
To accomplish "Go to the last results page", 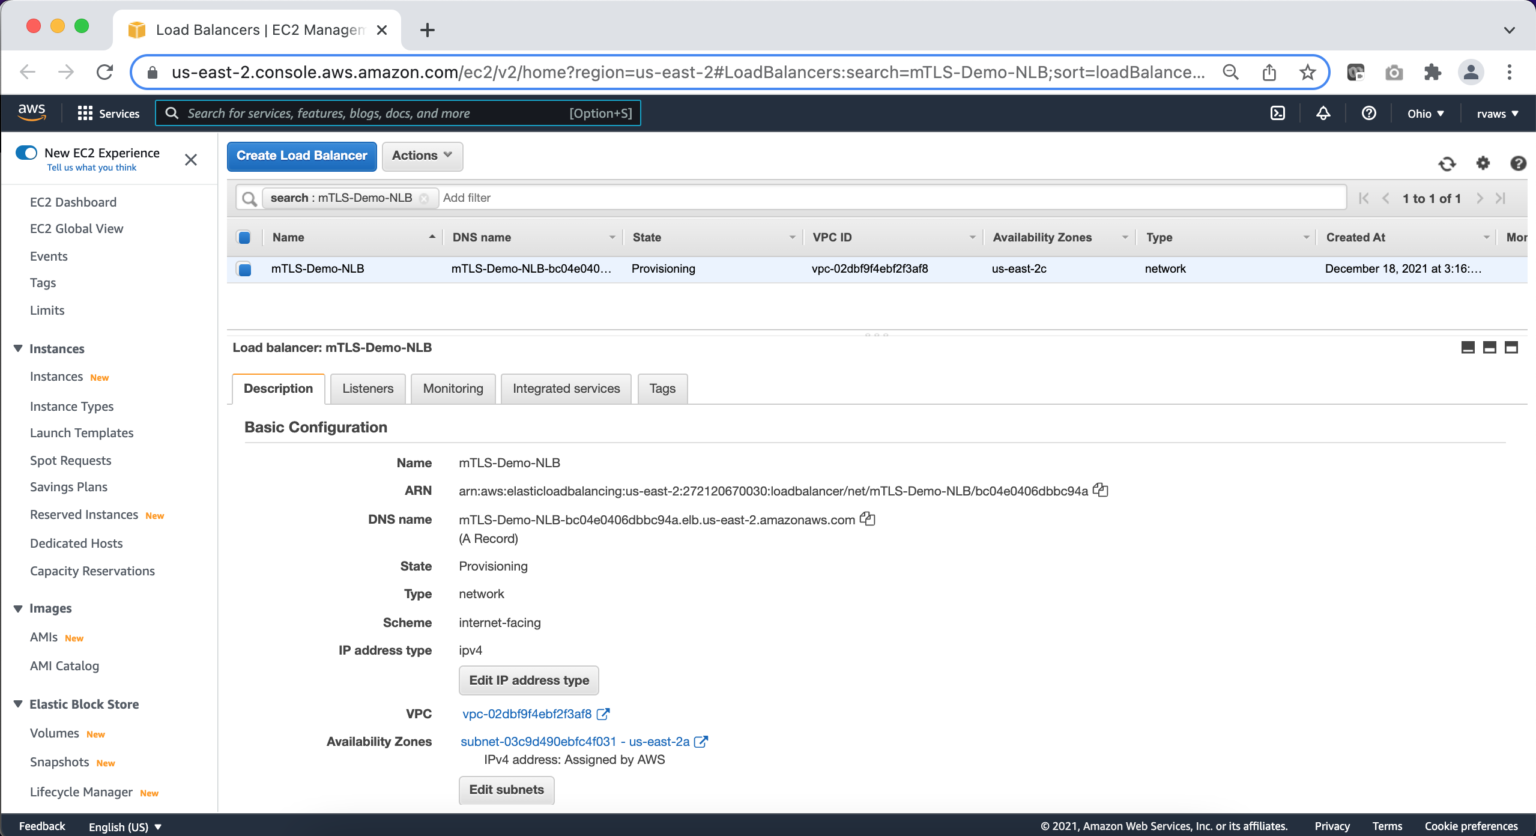I will point(1501,198).
